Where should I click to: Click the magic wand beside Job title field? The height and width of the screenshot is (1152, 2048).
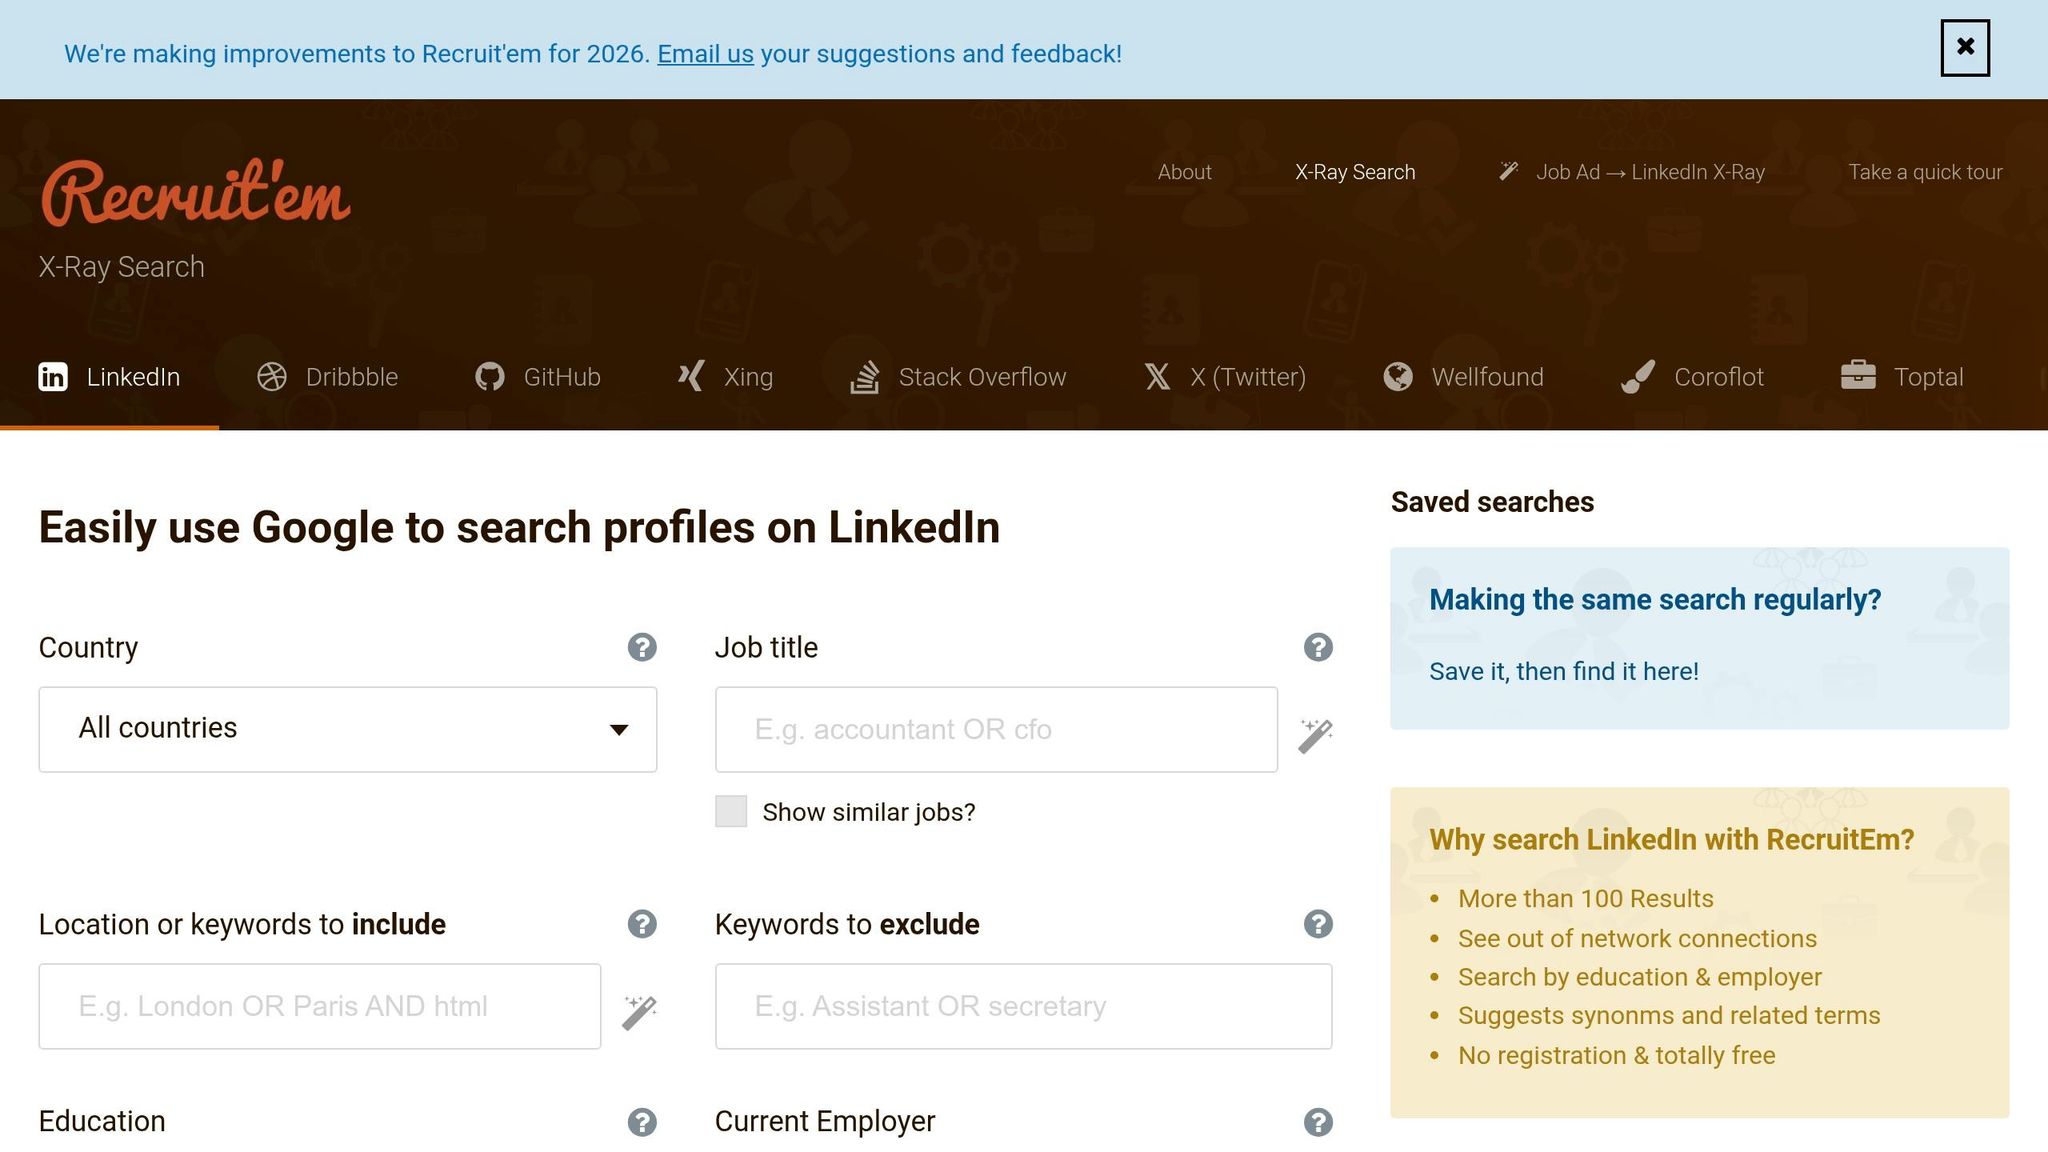1316,735
